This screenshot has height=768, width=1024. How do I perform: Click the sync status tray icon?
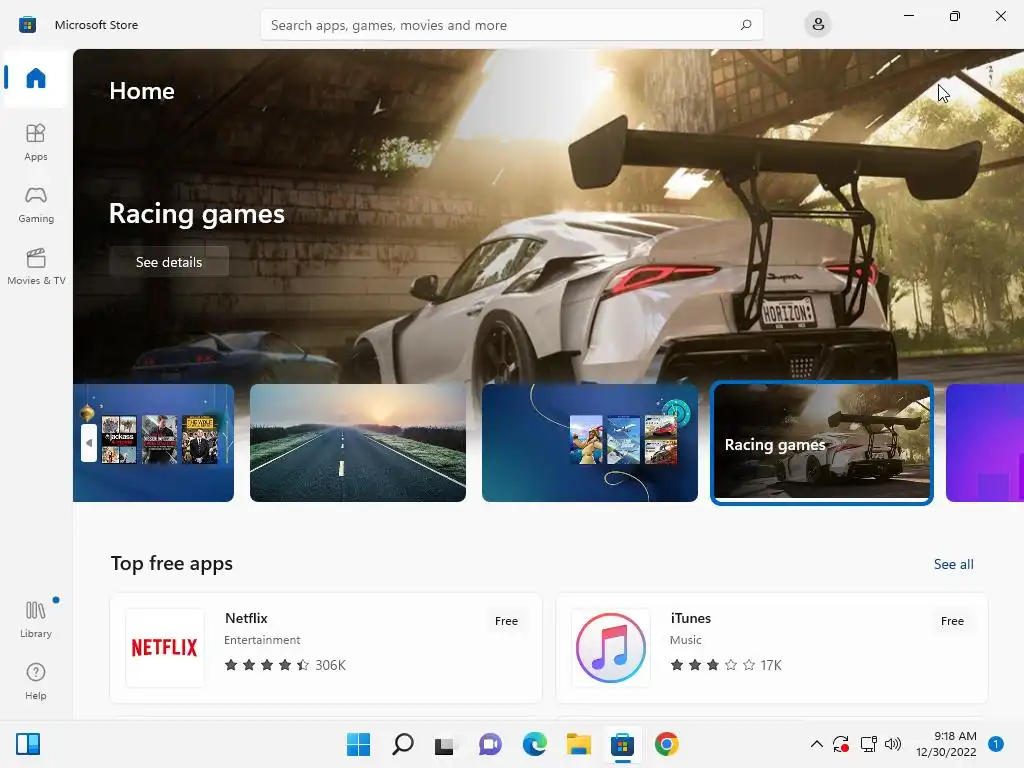click(840, 744)
